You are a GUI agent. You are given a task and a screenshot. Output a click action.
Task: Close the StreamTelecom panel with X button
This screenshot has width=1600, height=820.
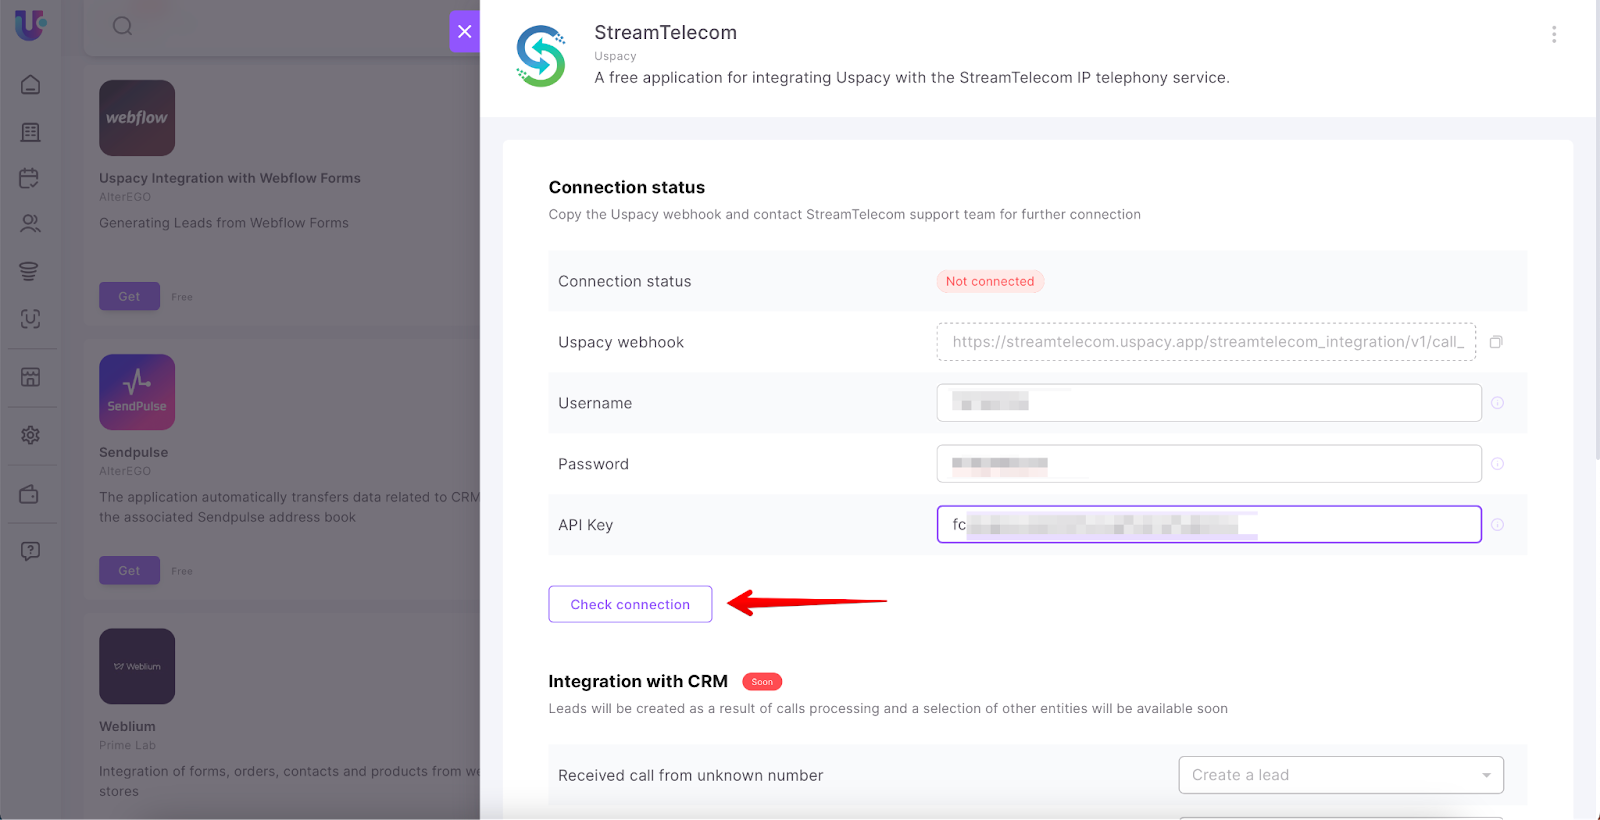click(x=464, y=31)
